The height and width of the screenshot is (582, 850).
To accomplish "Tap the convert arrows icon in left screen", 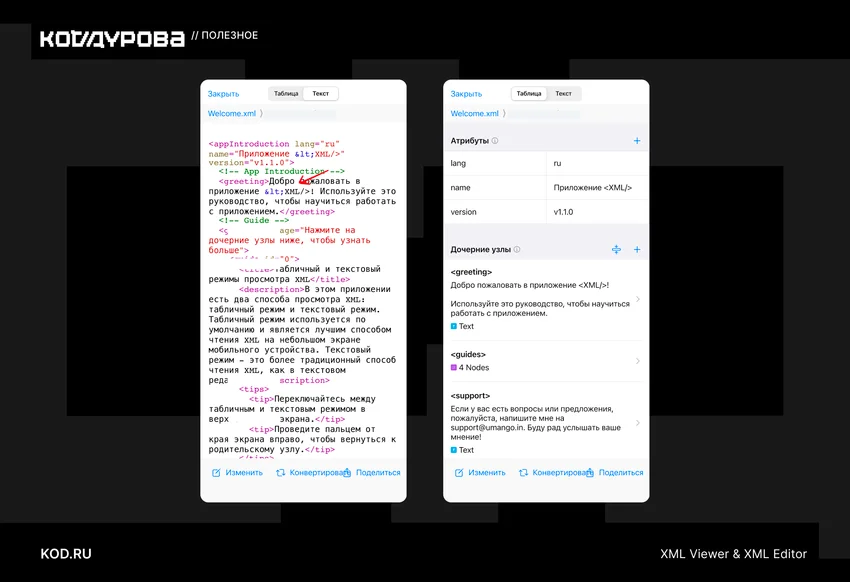I will pos(280,473).
